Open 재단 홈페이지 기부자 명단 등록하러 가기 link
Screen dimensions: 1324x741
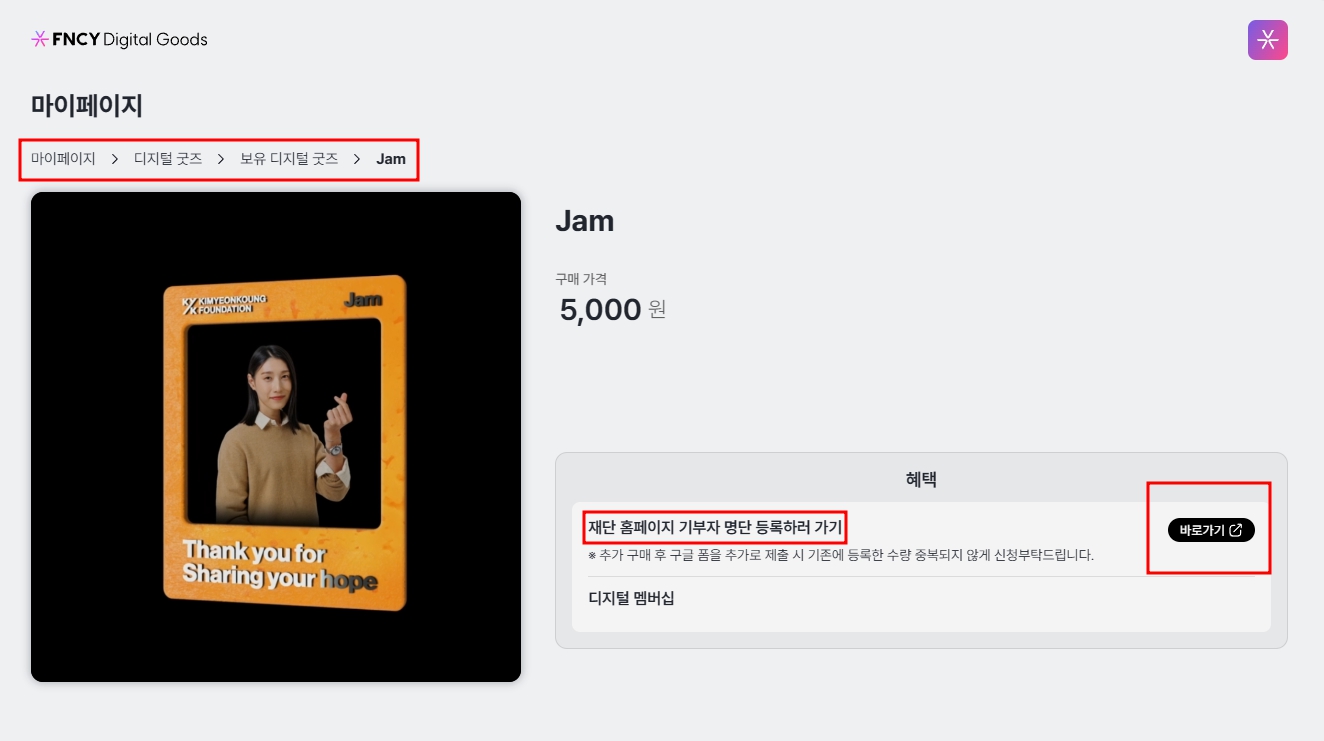point(716,527)
